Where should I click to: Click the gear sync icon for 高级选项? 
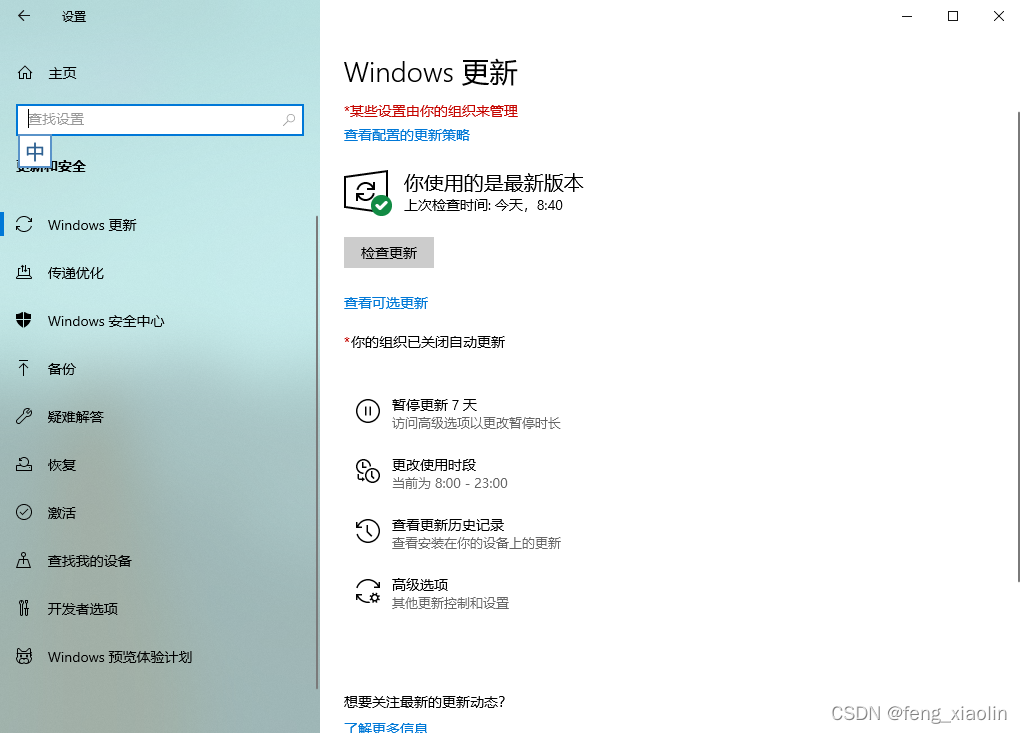click(x=368, y=591)
